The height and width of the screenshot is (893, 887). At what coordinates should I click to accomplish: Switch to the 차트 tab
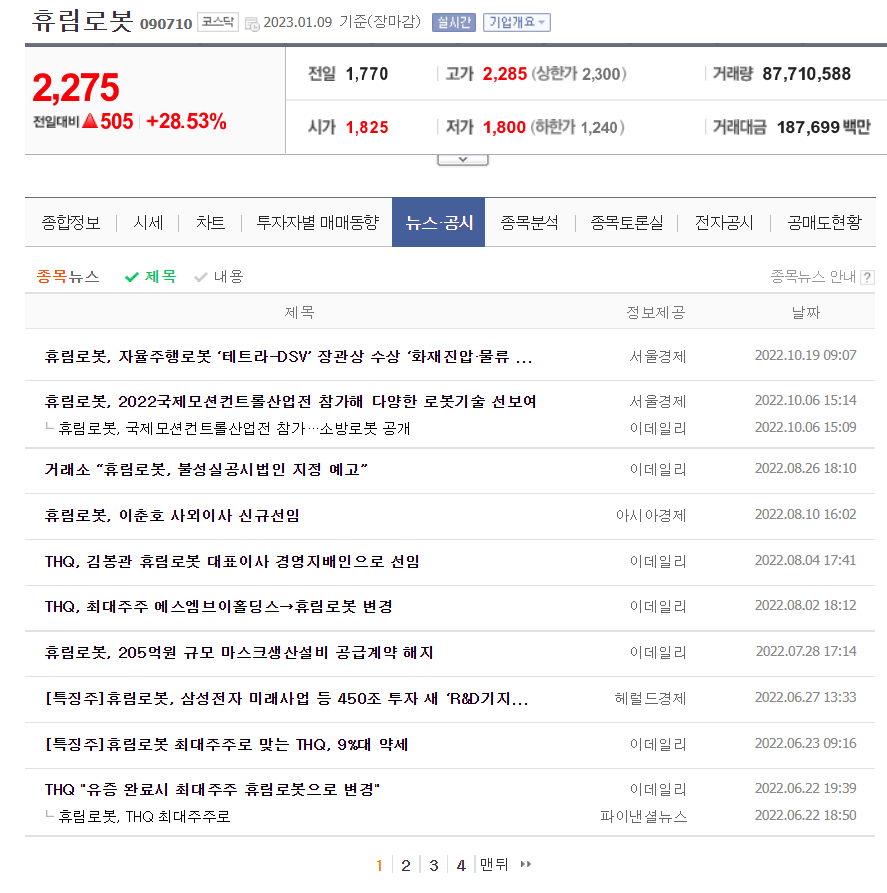click(x=210, y=223)
